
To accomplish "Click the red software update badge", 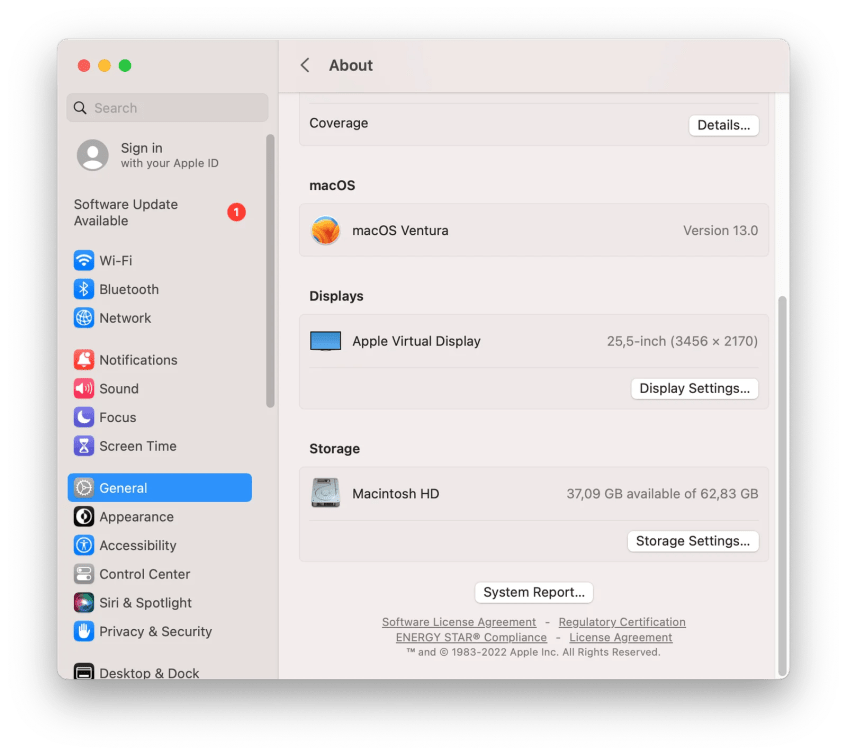I will click(x=236, y=212).
